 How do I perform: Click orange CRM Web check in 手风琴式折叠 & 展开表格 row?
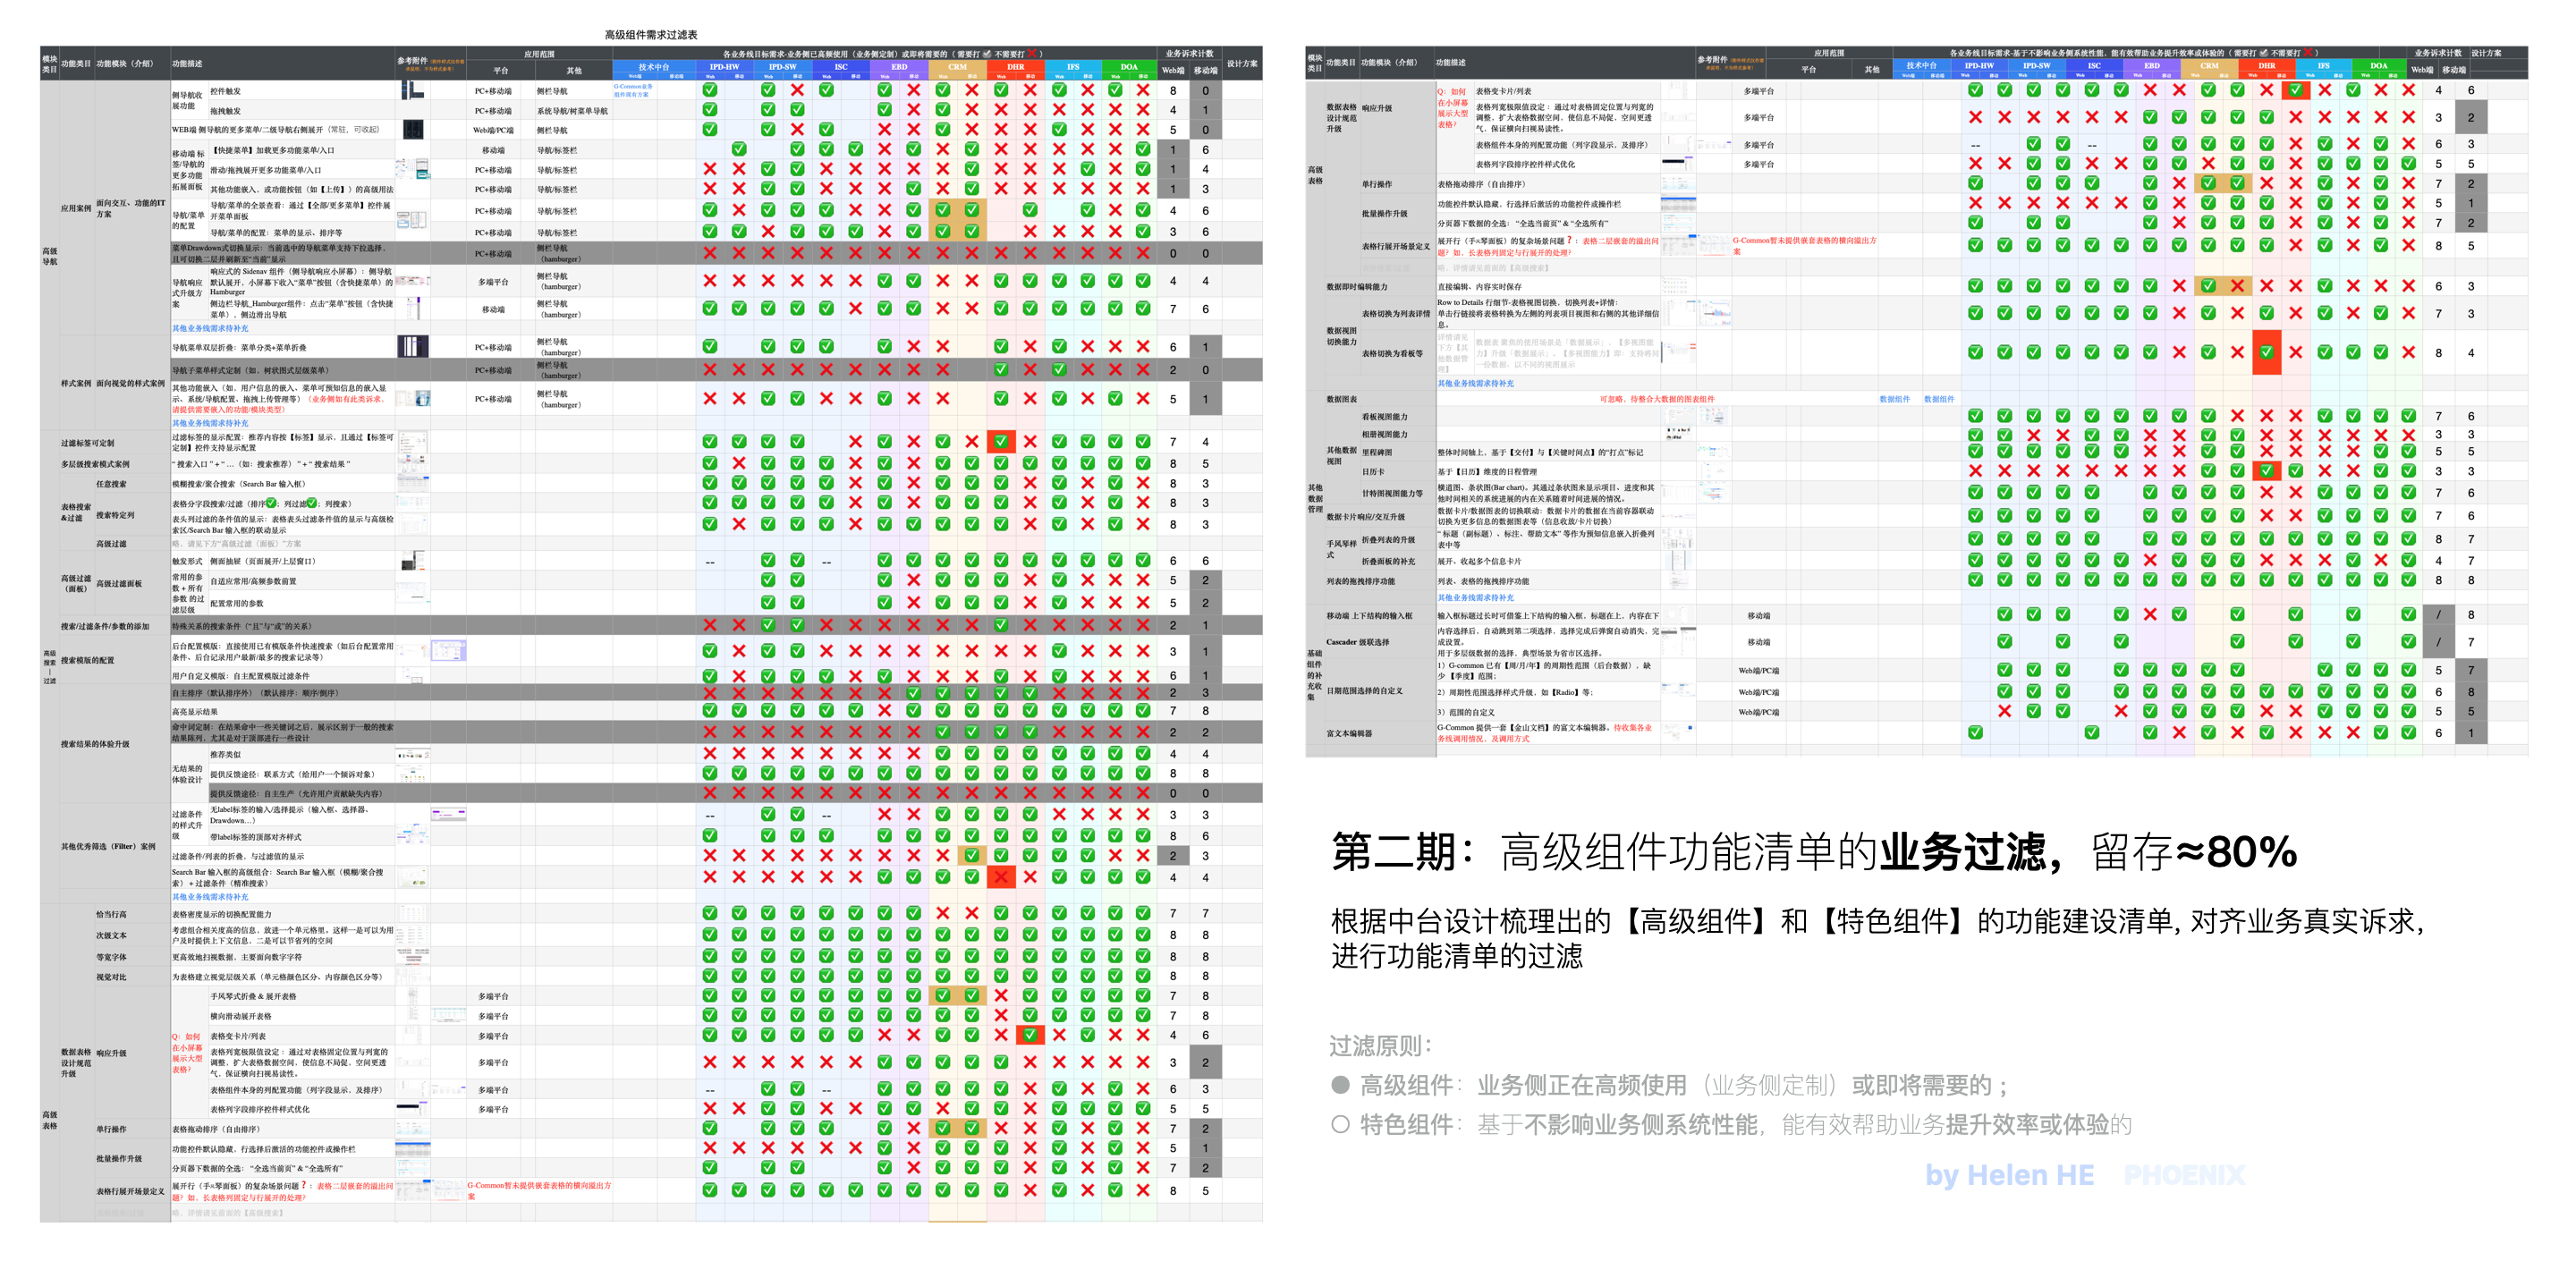(943, 996)
